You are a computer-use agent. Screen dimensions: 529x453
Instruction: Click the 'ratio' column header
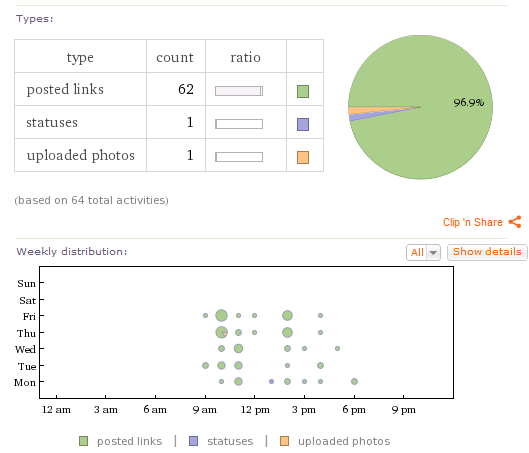tap(246, 57)
